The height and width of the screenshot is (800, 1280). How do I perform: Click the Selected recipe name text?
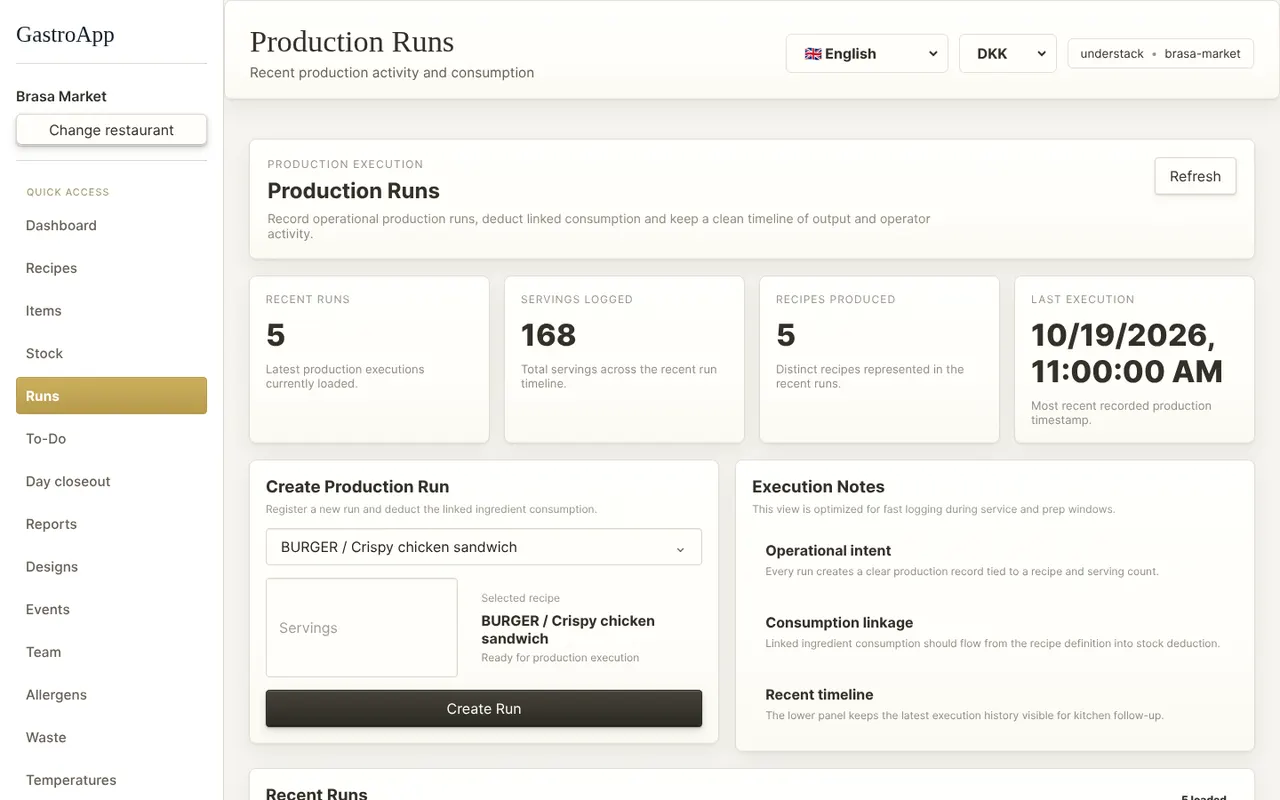pos(568,630)
